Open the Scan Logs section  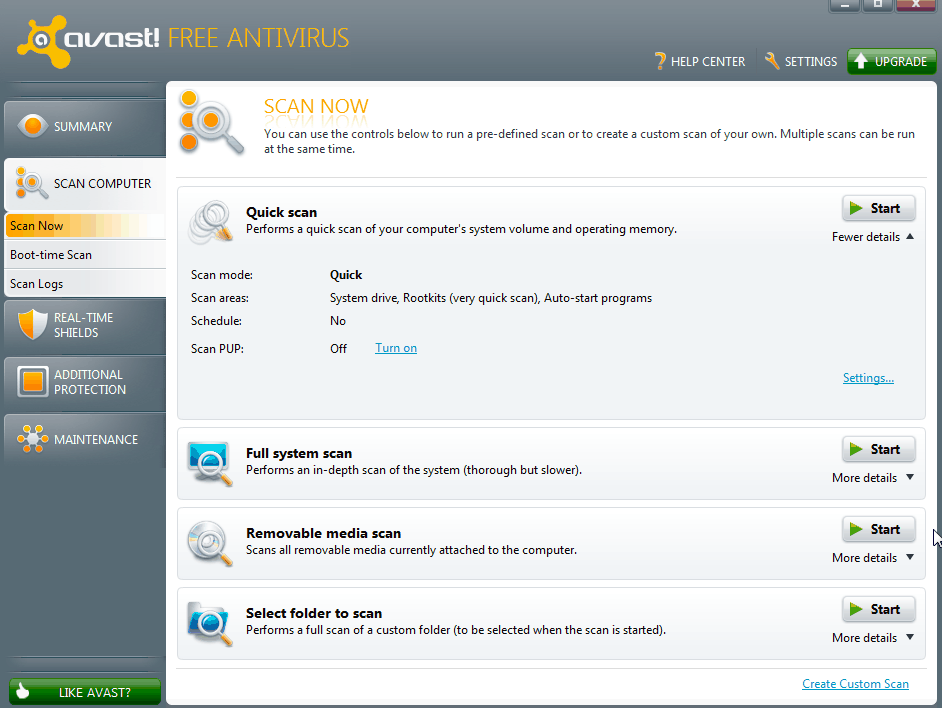pyautogui.click(x=38, y=283)
